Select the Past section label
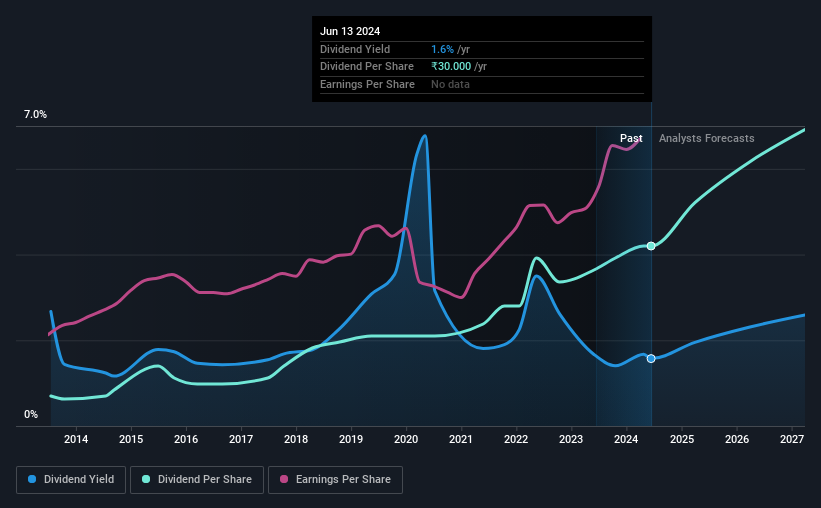821x508 pixels. pyautogui.click(x=631, y=138)
